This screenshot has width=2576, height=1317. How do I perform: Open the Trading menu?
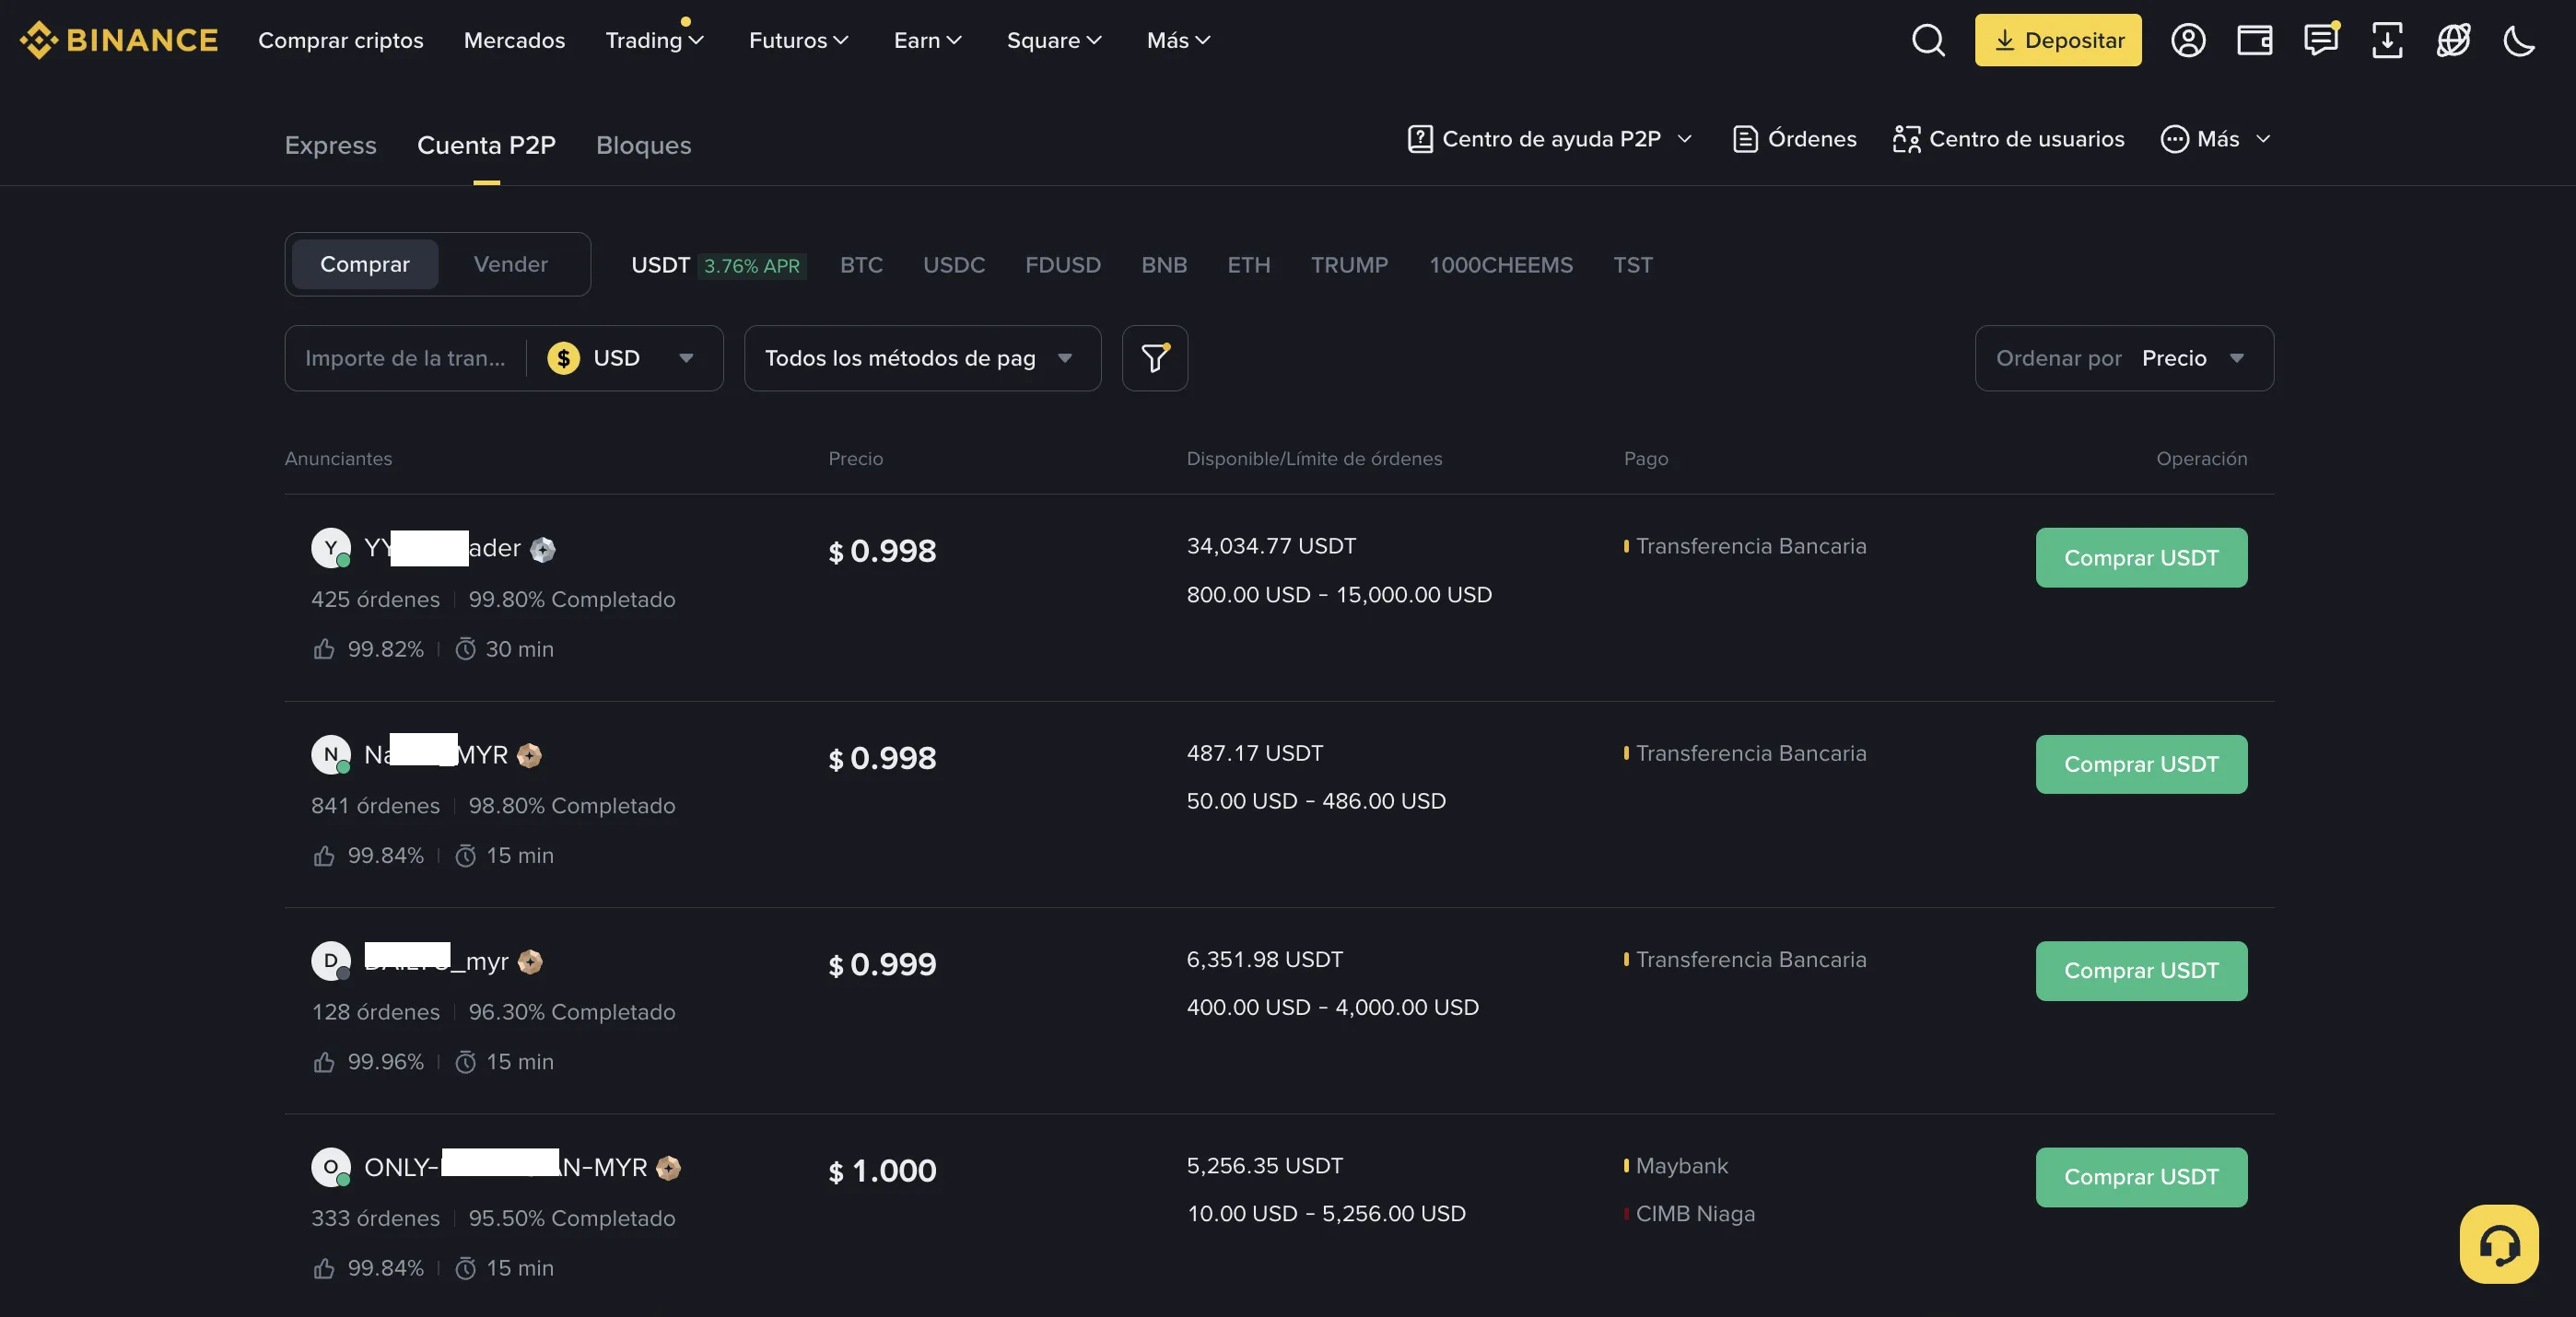pos(654,40)
